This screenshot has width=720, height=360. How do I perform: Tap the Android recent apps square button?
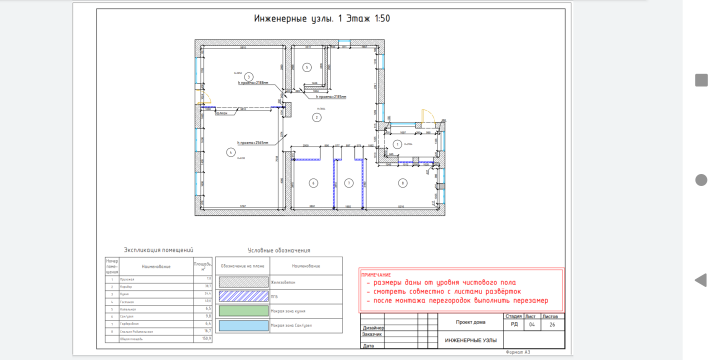tap(701, 80)
